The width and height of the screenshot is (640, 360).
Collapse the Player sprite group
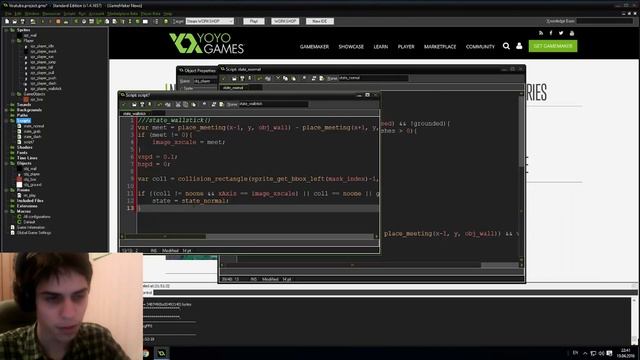pyautogui.click(x=13, y=41)
